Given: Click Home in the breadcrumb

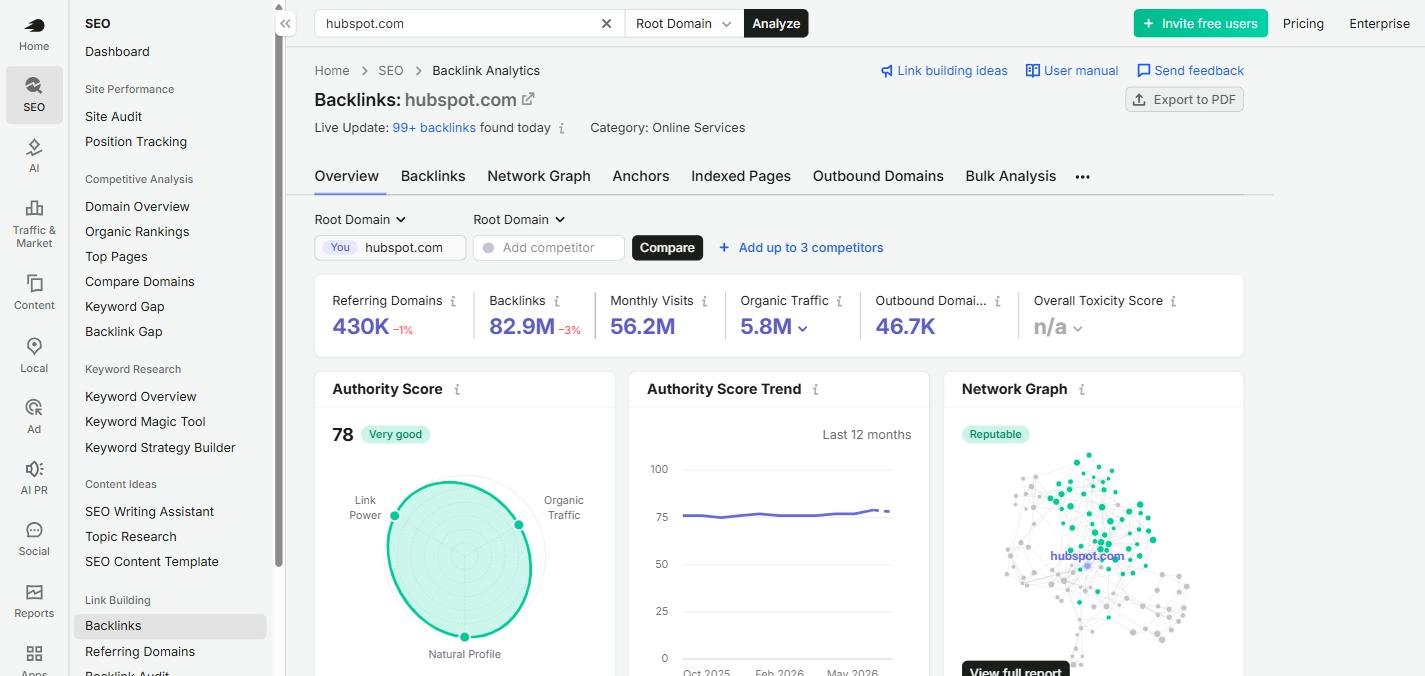Looking at the screenshot, I should [332, 71].
